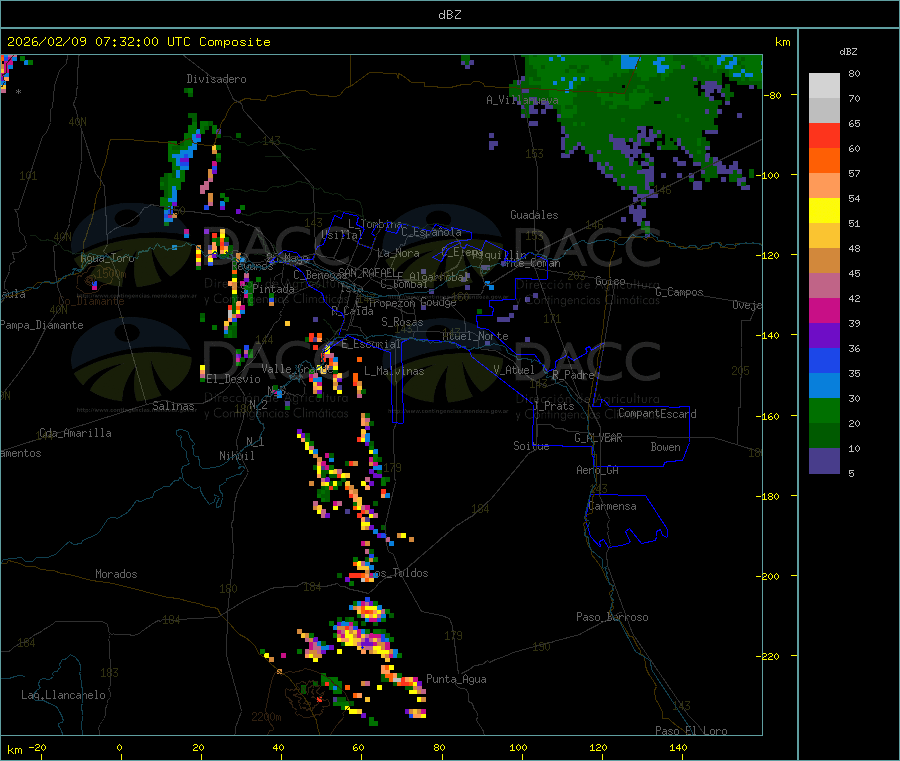Select the Paso_El_Loro label
Viewport: 900px width, 761px height.
(692, 731)
